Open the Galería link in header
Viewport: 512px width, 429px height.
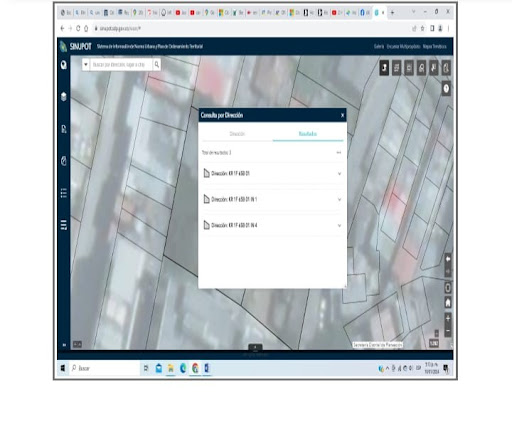coord(379,46)
